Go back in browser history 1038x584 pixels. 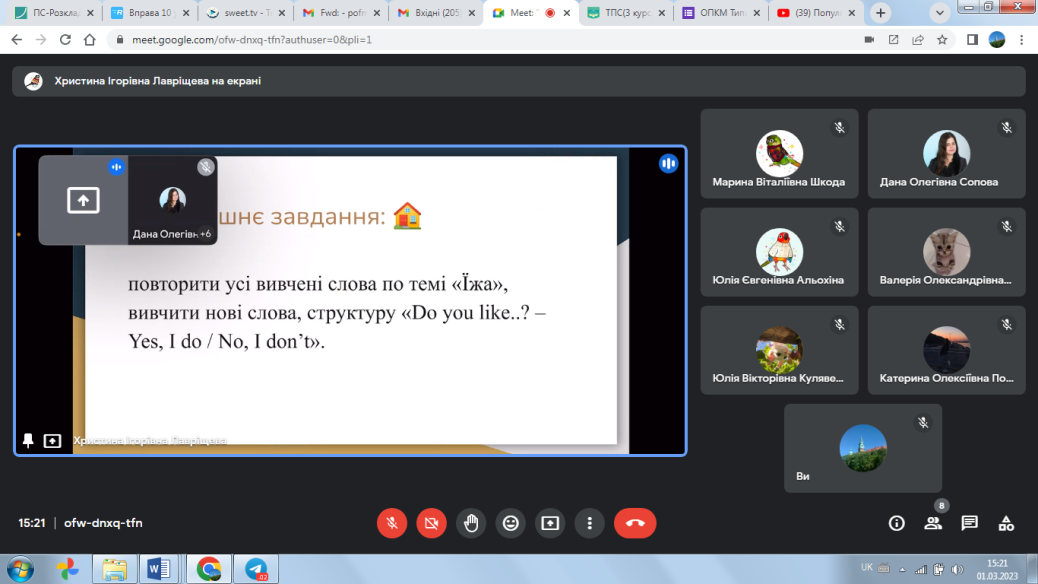17,40
